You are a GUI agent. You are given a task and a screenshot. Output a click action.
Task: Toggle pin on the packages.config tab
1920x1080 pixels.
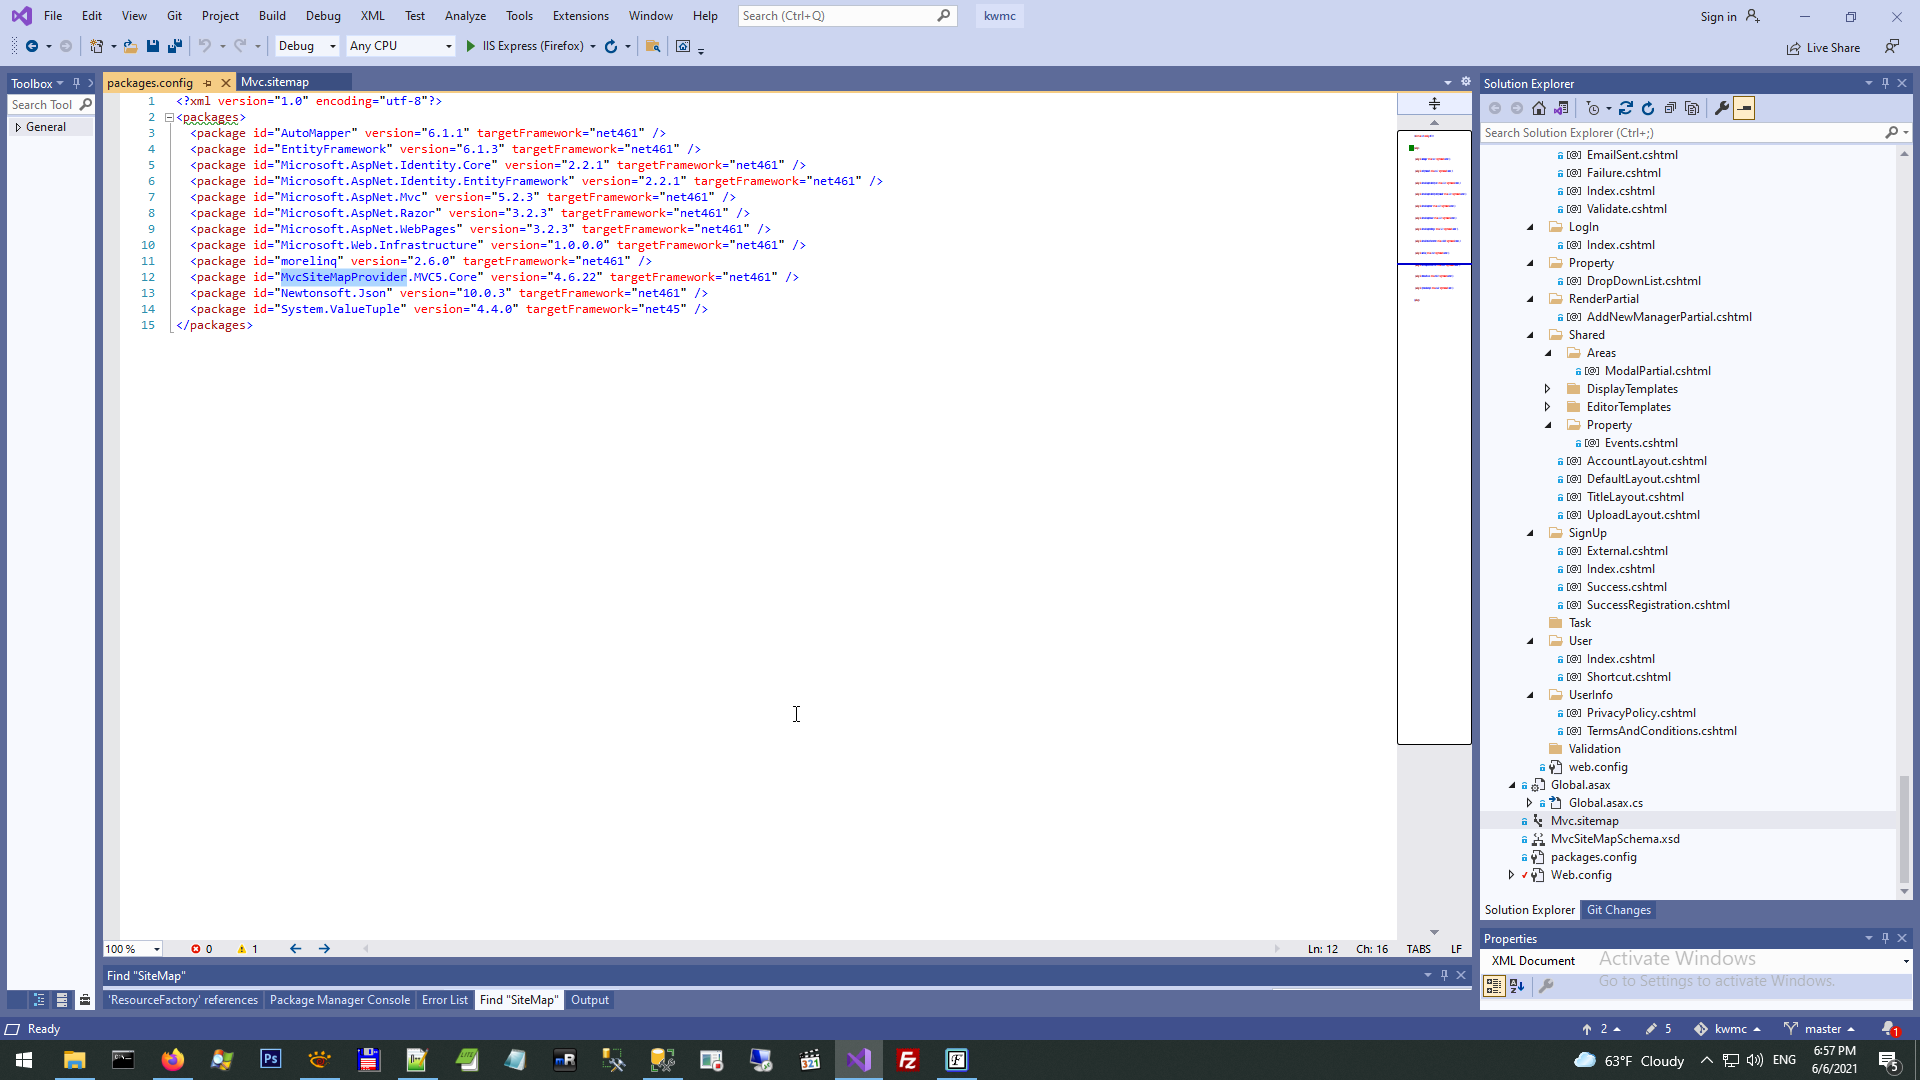coord(208,83)
